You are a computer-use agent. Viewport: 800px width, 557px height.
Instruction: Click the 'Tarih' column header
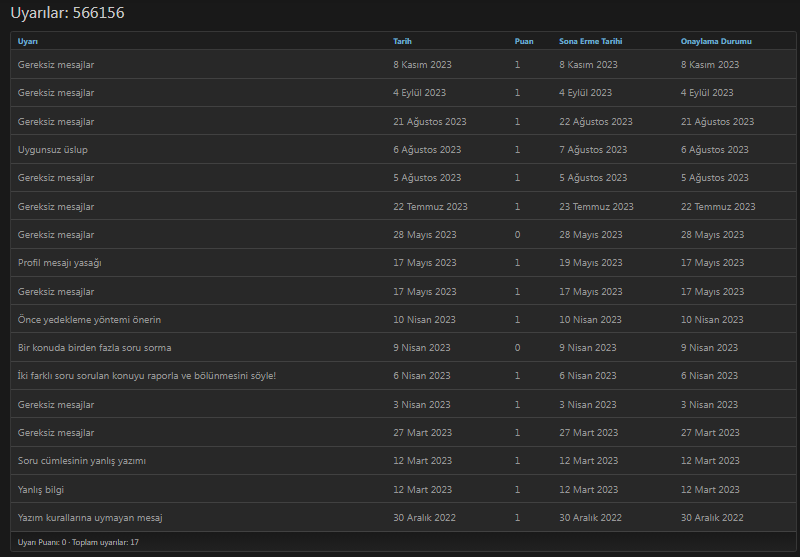pos(402,41)
